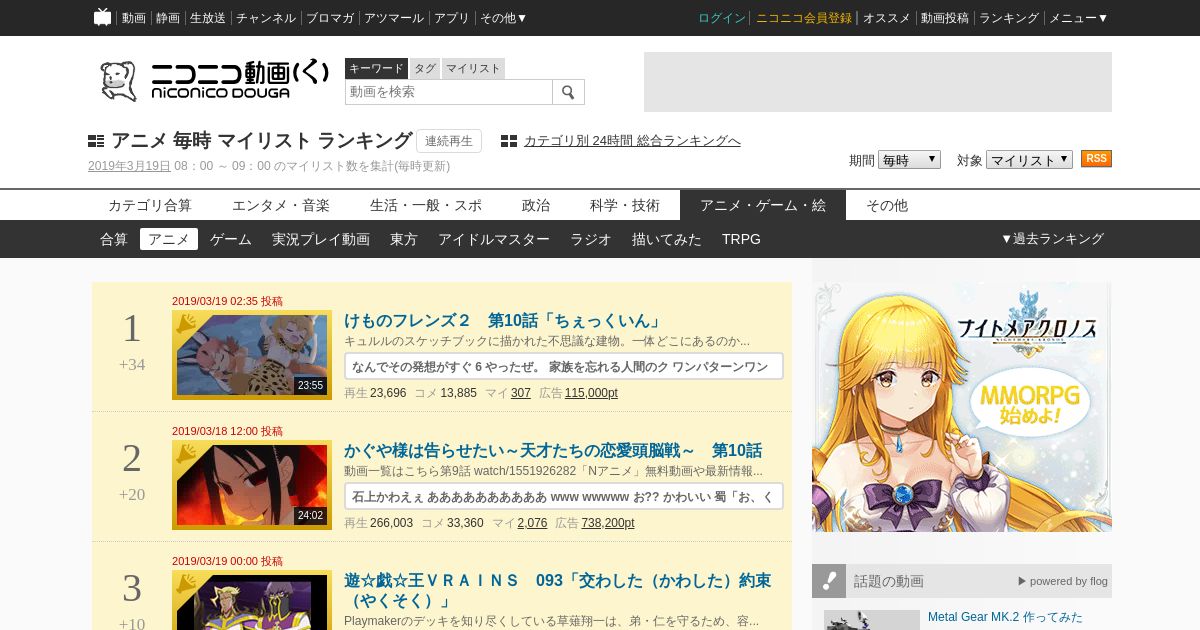
Task: Click 広告 738,200pt link
Action: (x=607, y=523)
